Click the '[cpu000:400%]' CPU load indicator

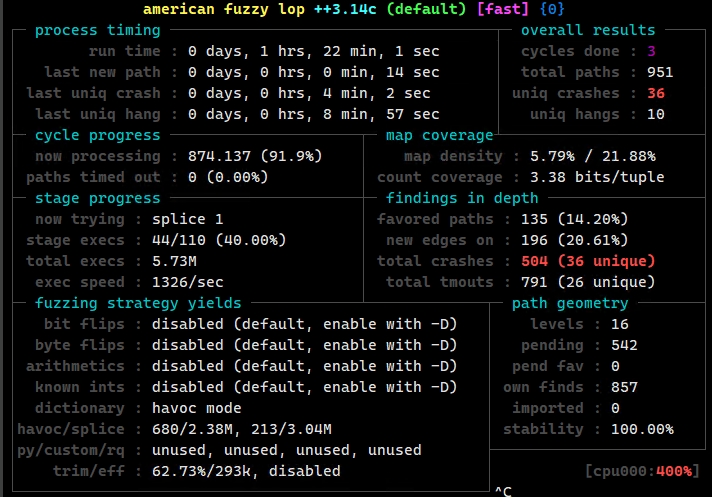642,471
